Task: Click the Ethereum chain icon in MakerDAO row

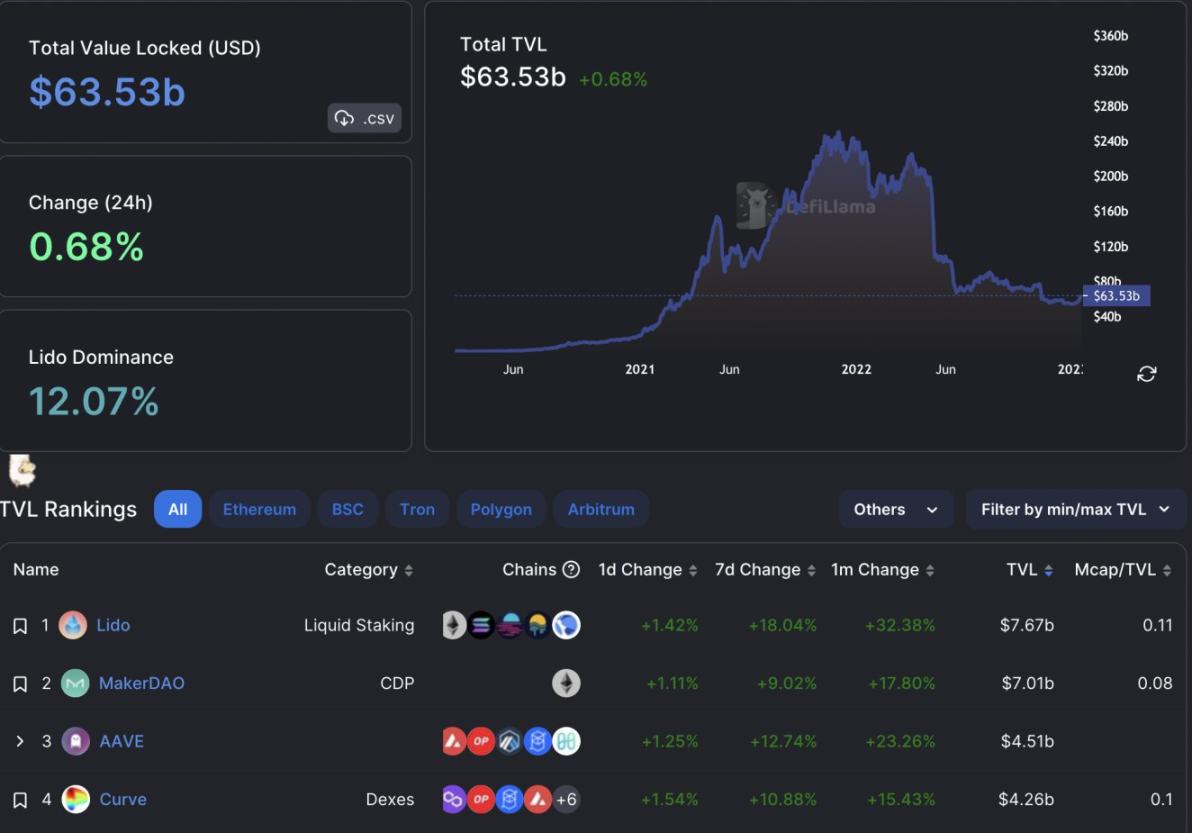Action: coord(566,683)
